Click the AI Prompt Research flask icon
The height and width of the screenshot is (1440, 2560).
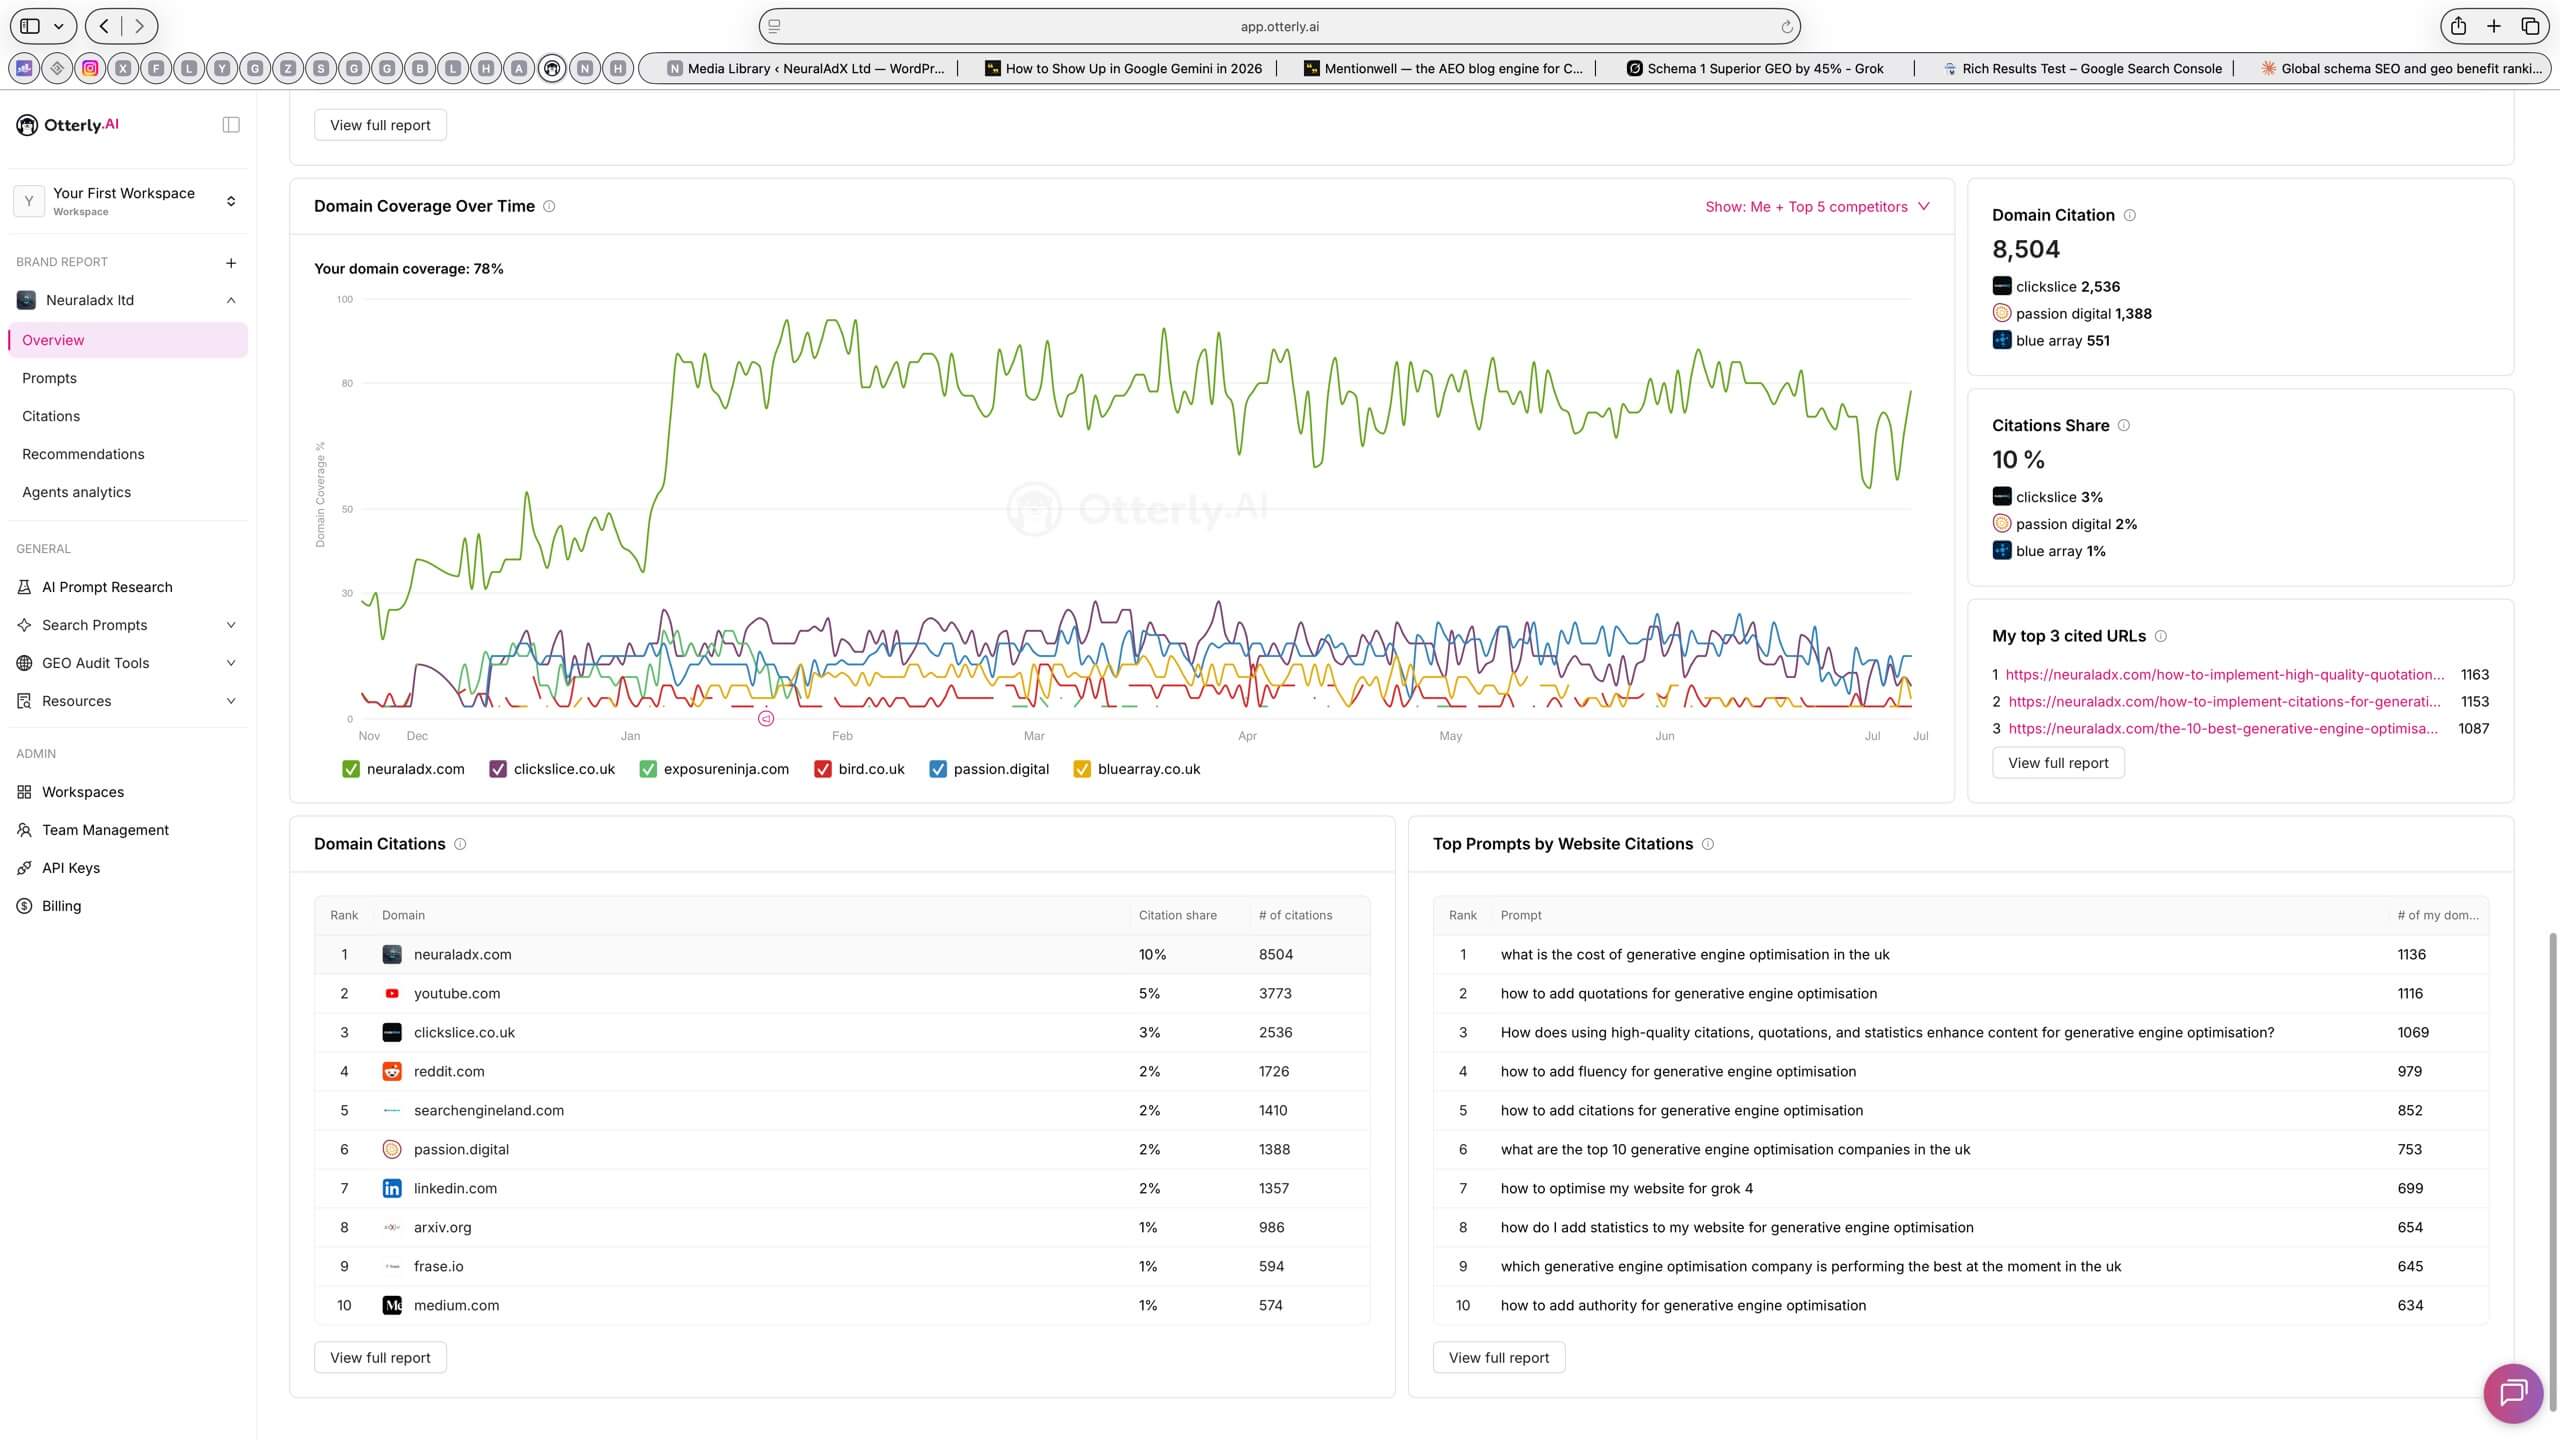point(24,587)
